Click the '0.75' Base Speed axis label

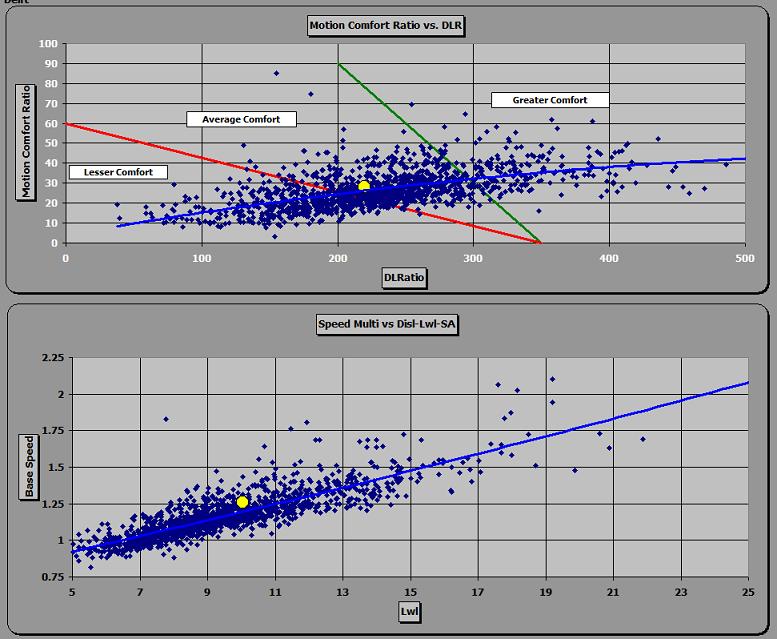(53, 577)
